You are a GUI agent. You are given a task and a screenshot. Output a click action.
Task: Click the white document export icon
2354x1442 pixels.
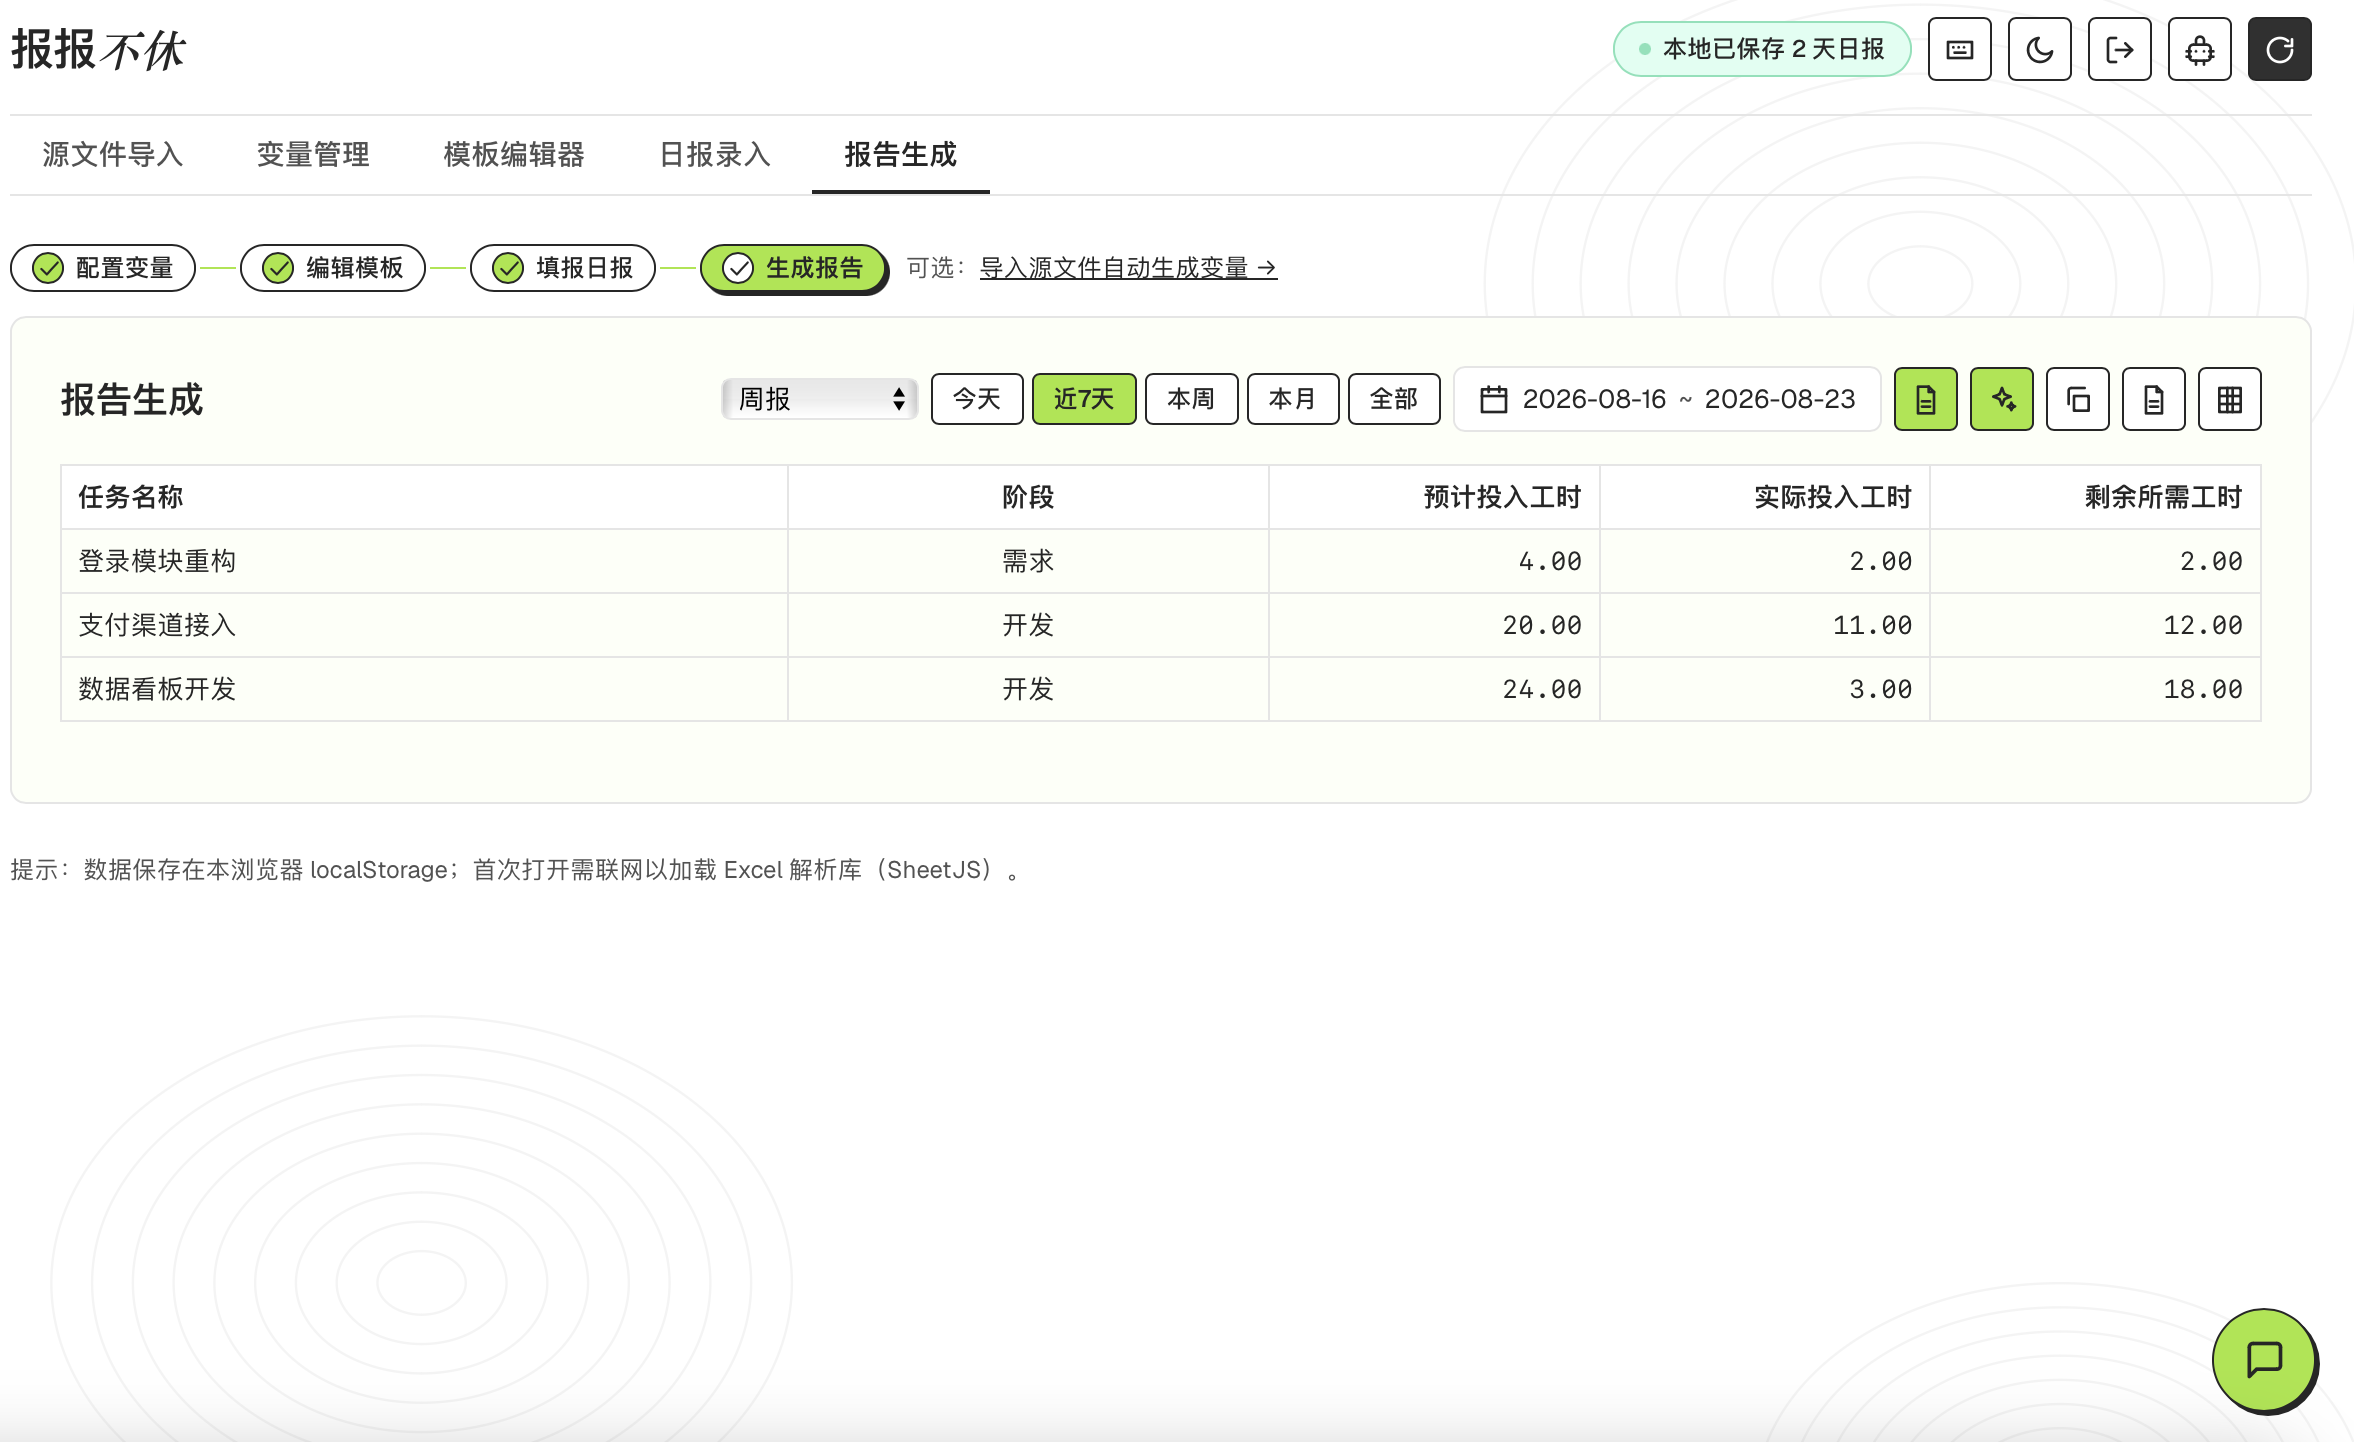(2153, 399)
